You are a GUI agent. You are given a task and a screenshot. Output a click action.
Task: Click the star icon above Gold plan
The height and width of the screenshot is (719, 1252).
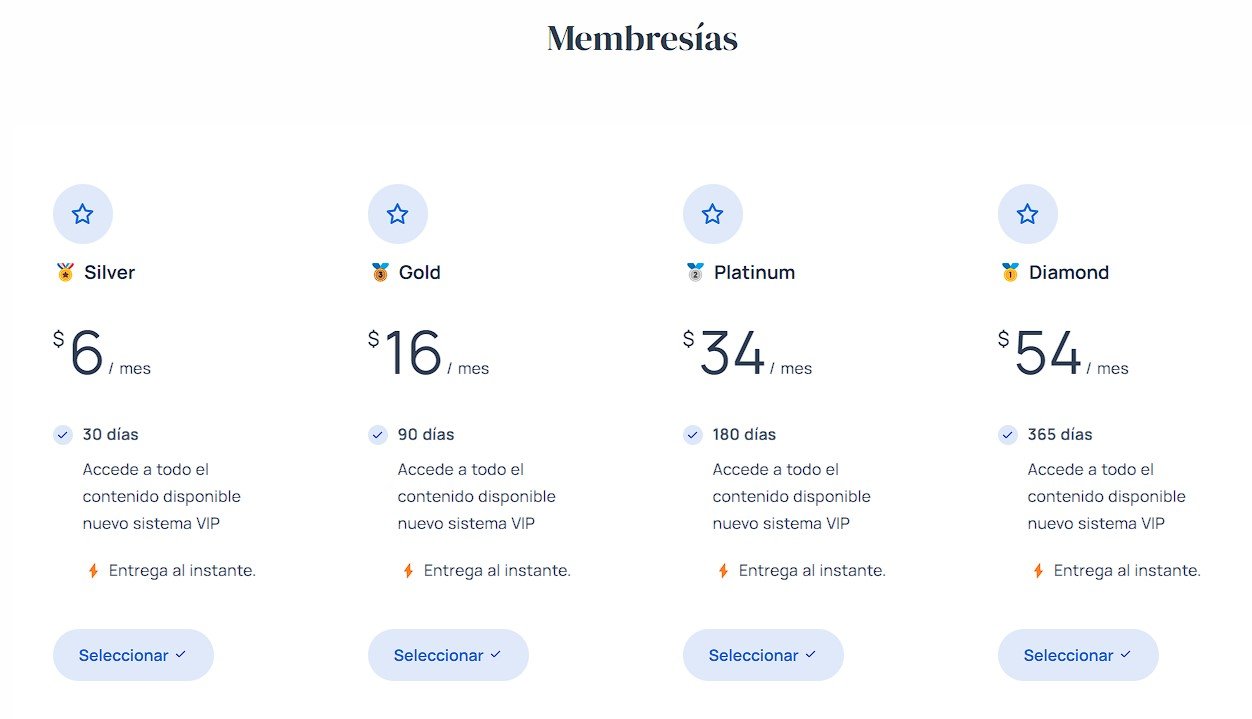point(398,214)
